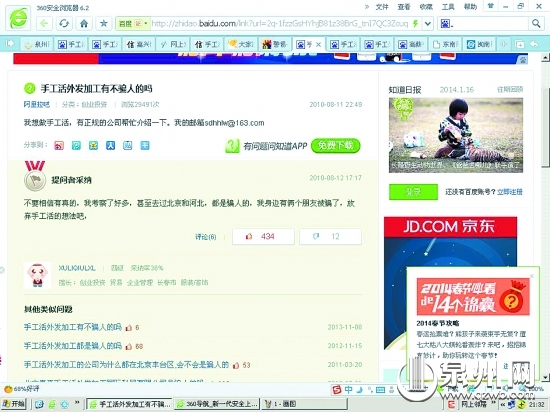550x412 pixels.
Task: Open the Windows 开始 start button
Action: (14, 404)
